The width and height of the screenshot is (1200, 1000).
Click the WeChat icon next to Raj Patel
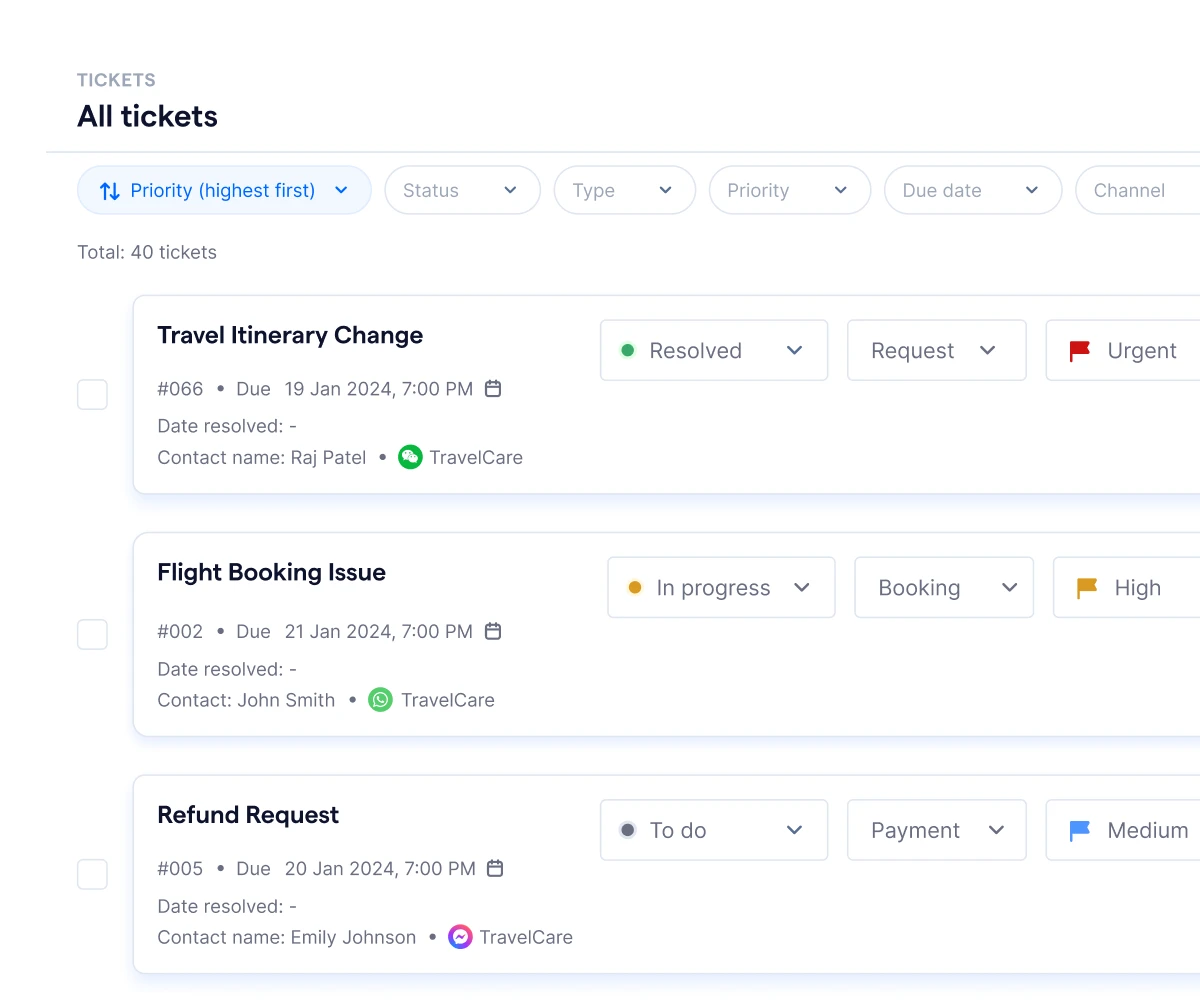[x=410, y=457]
